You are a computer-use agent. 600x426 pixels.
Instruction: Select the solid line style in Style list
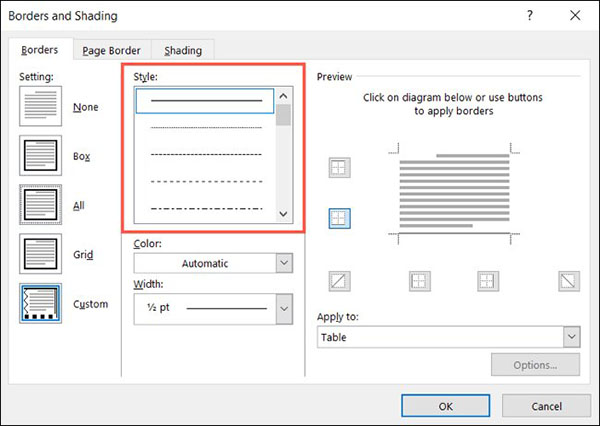pyautogui.click(x=205, y=101)
